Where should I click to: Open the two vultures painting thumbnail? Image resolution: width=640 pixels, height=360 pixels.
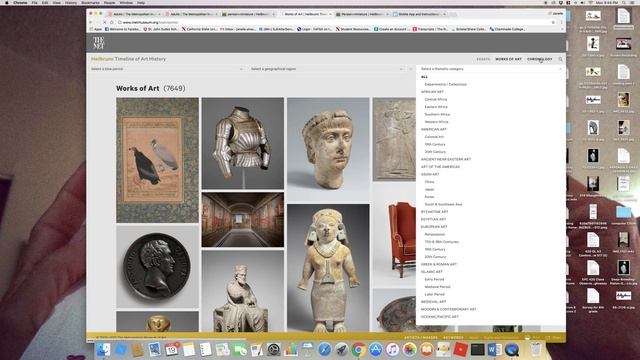click(158, 160)
